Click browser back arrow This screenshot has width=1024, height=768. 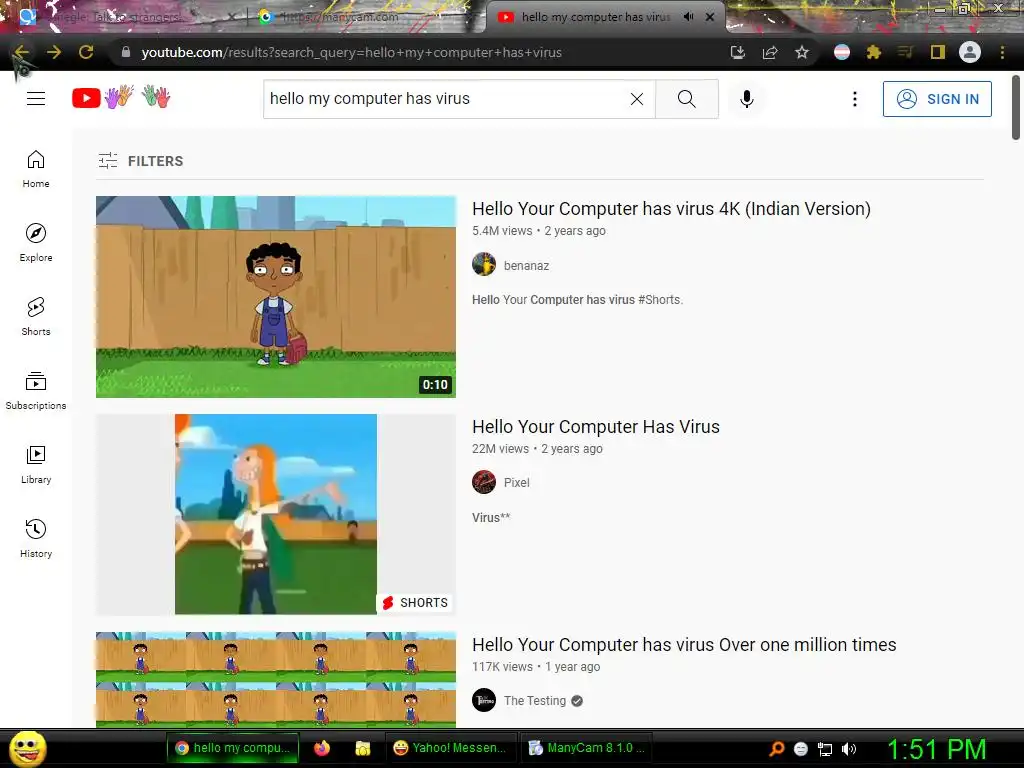tap(22, 52)
